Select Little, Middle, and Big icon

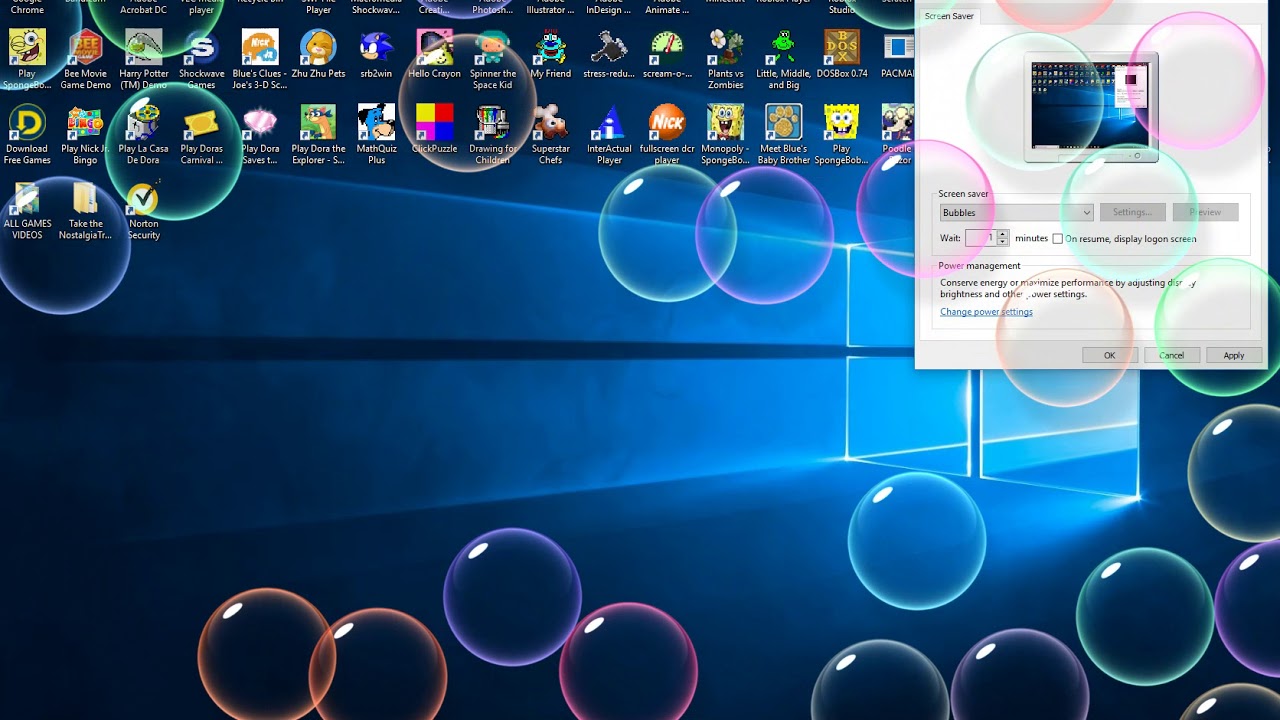[x=783, y=58]
